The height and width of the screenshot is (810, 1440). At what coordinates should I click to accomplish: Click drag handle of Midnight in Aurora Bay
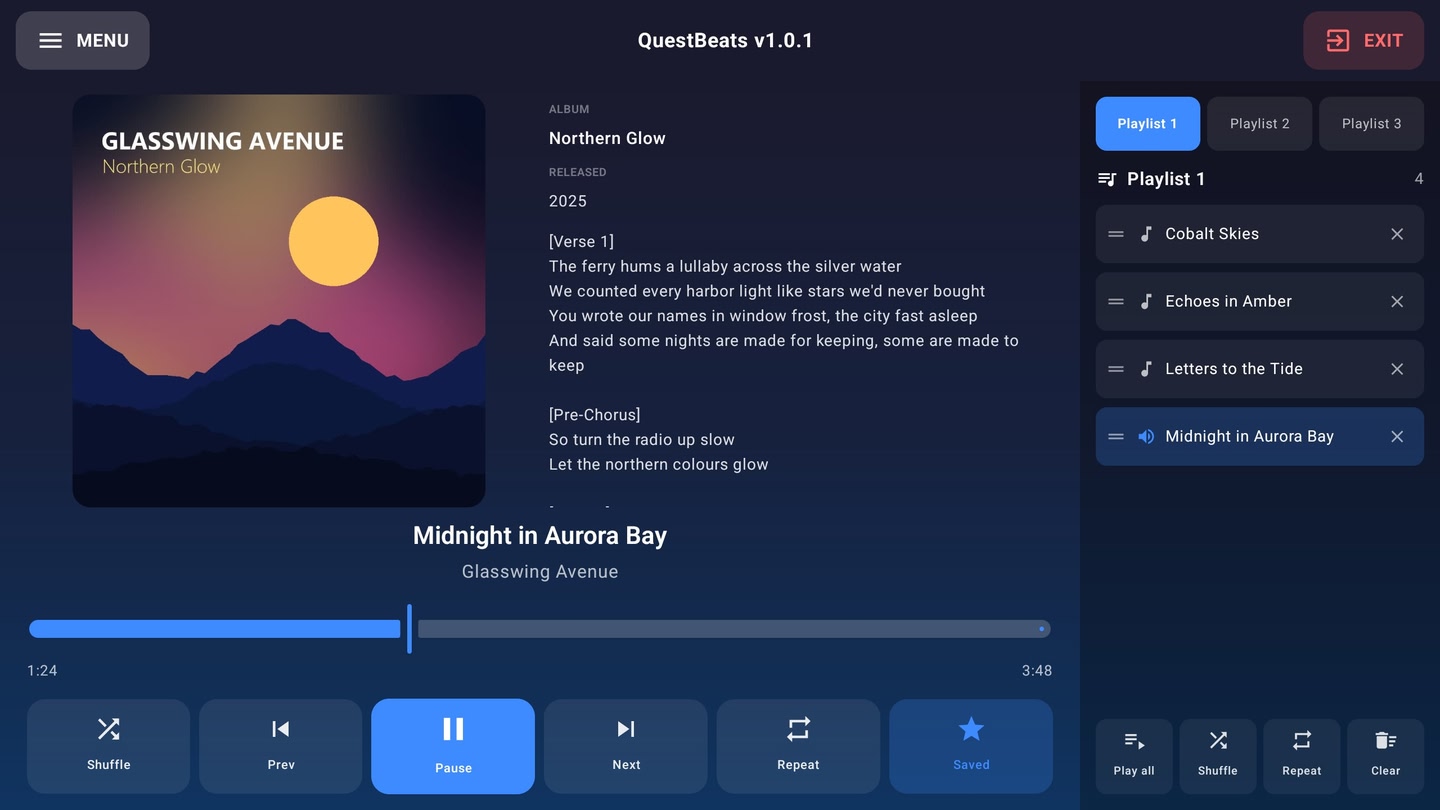pos(1116,437)
